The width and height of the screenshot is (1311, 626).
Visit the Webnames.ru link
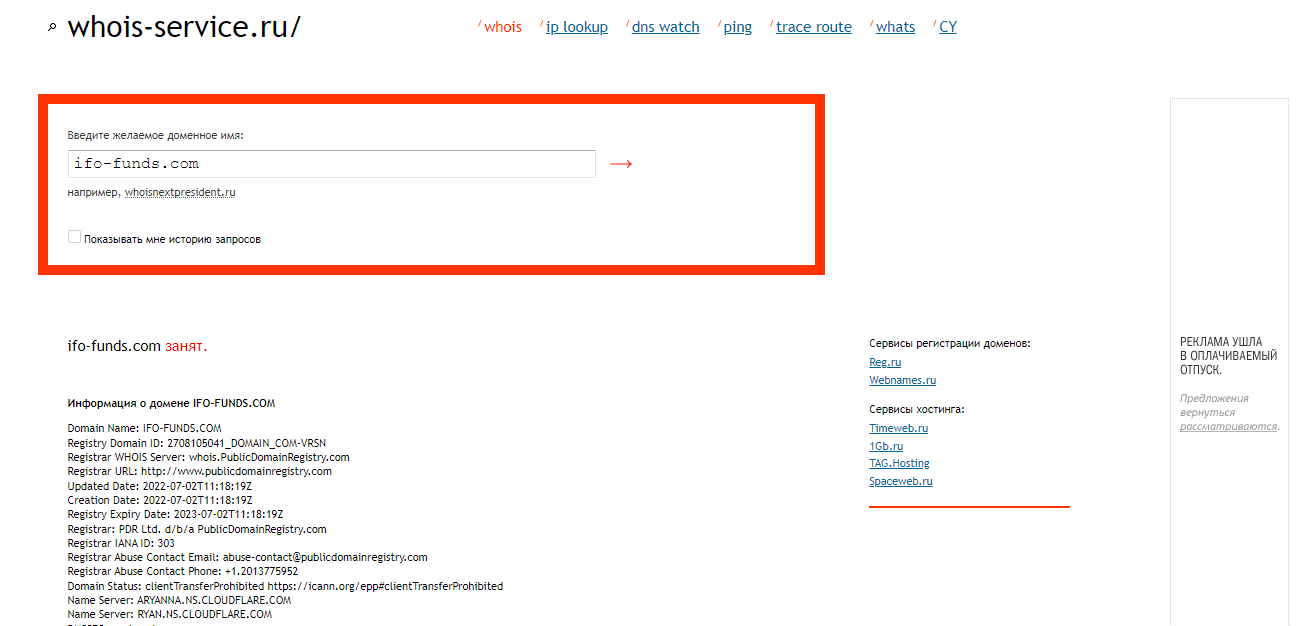pyautogui.click(x=902, y=380)
